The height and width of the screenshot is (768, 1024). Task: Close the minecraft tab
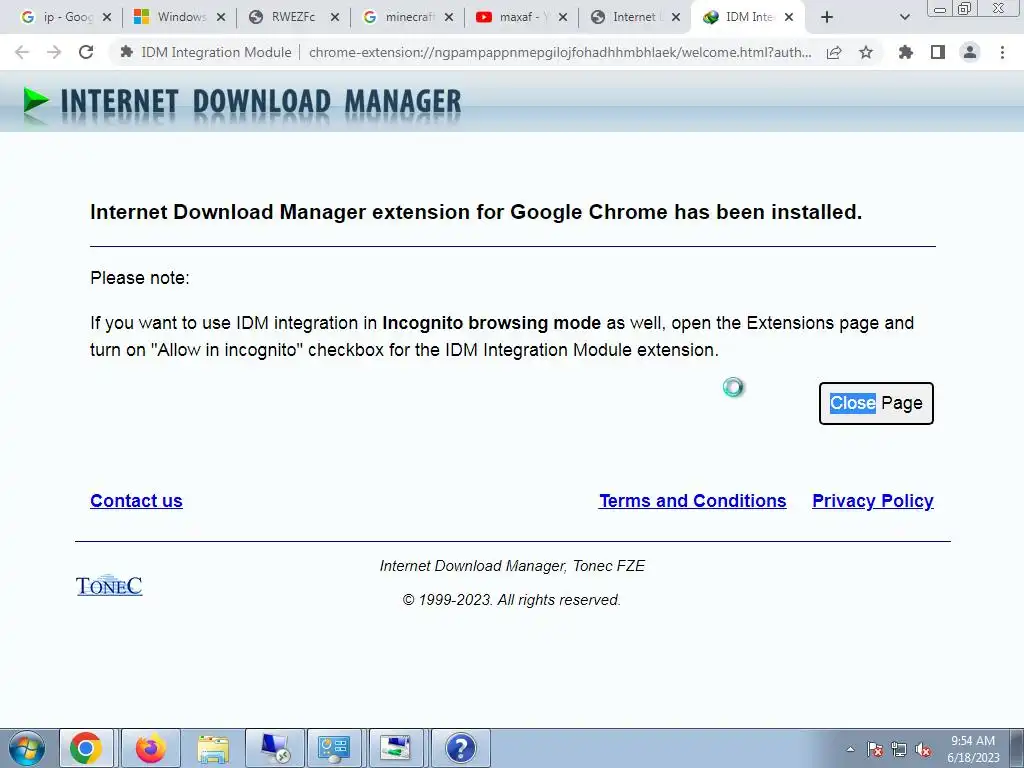coord(449,17)
